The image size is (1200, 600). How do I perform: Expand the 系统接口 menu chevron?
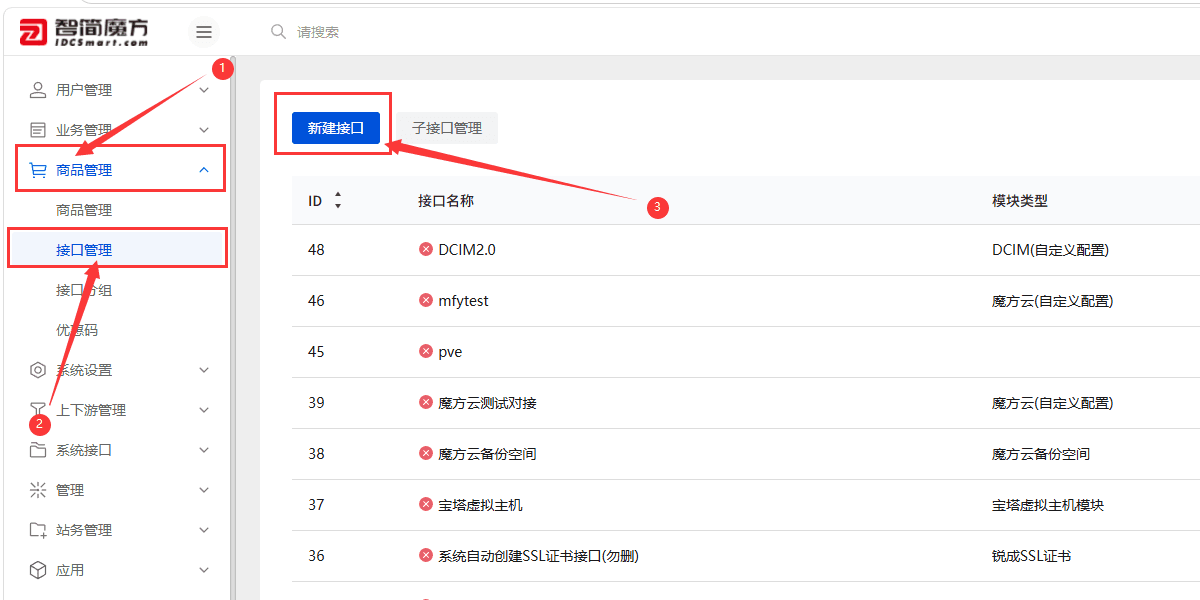[204, 450]
